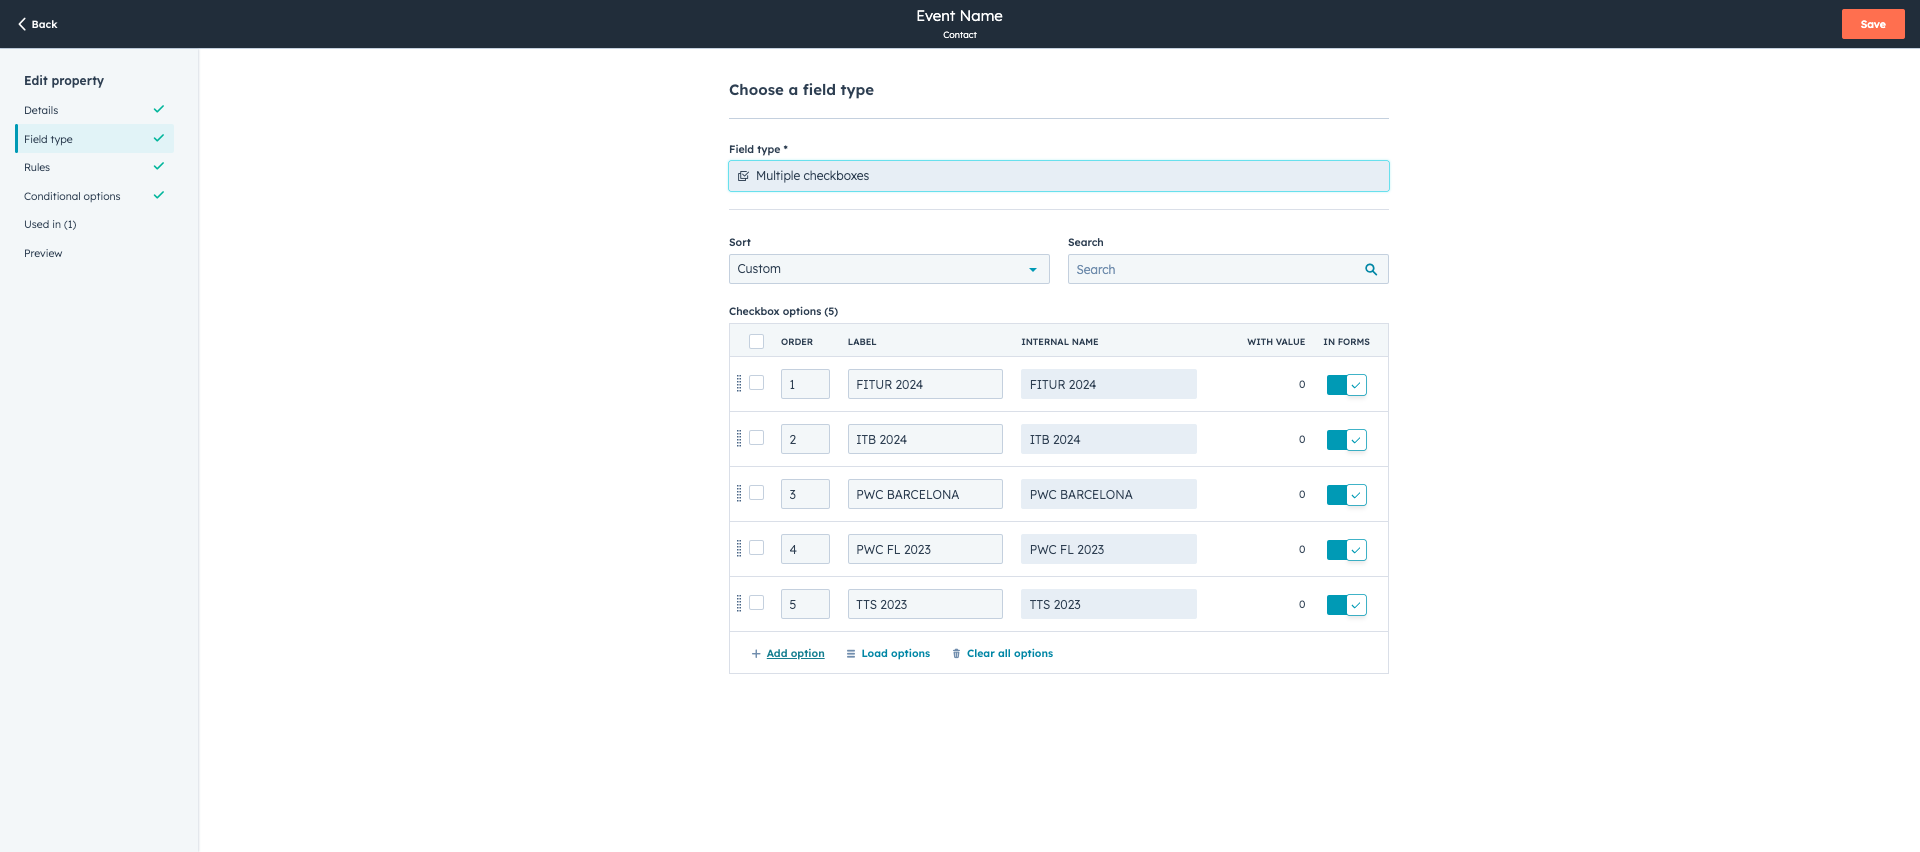Viewport: 1920px width, 852px height.
Task: Click the order field showing 5
Action: 805,604
